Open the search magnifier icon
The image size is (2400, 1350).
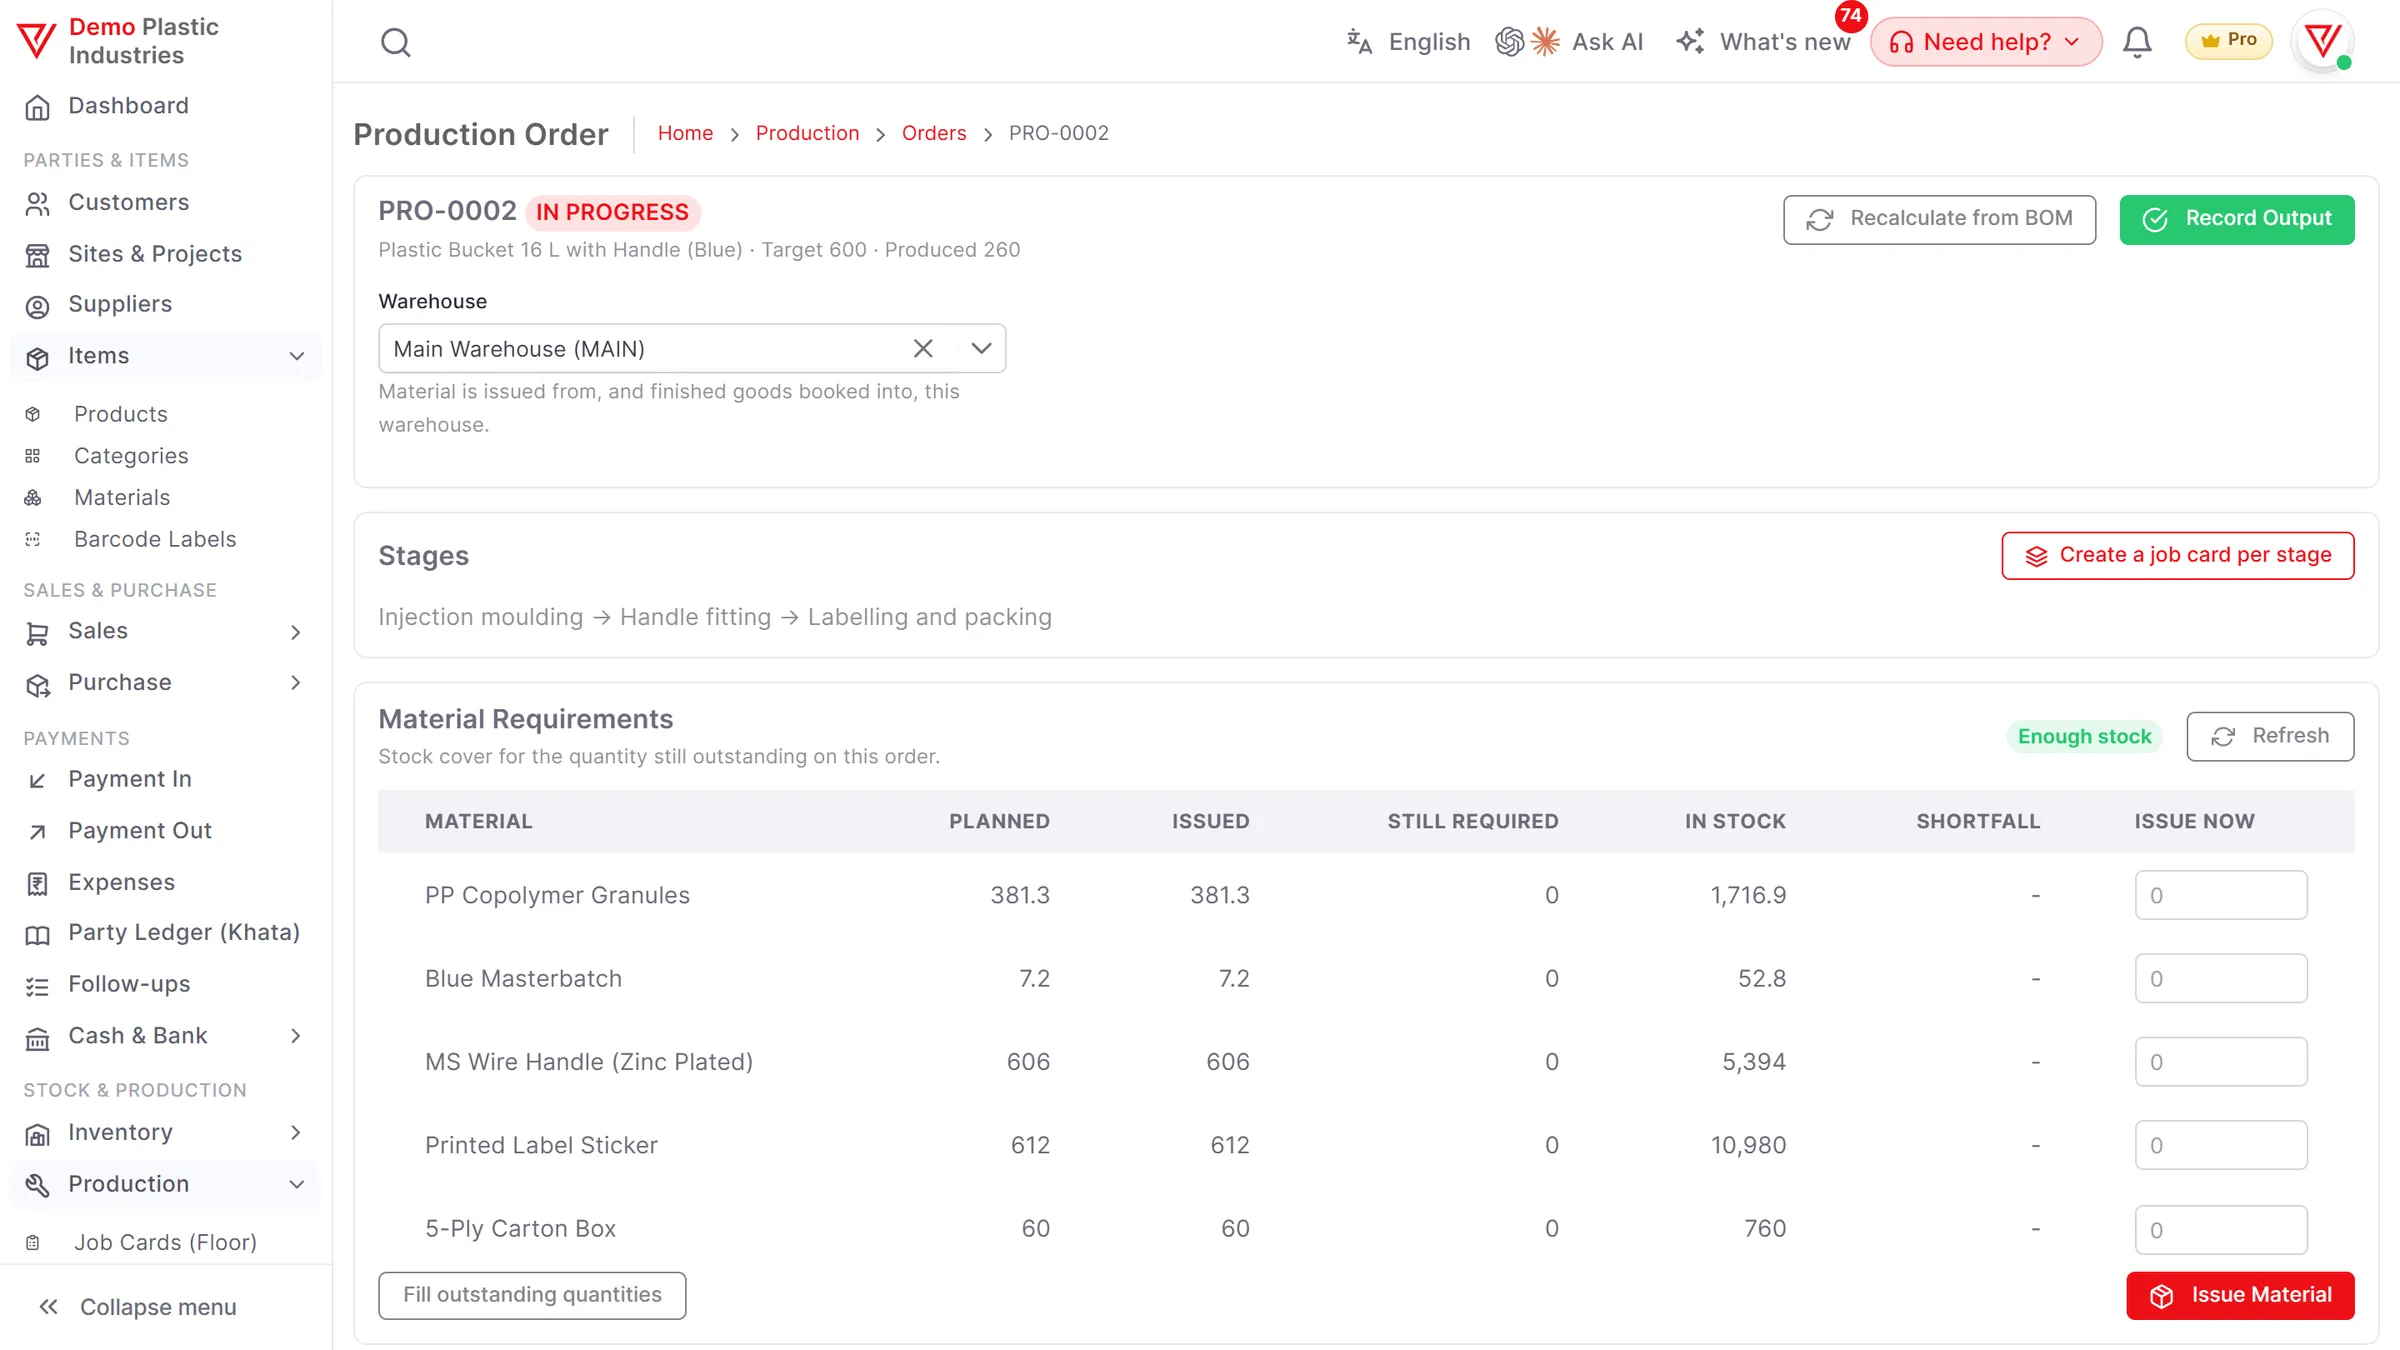(396, 42)
